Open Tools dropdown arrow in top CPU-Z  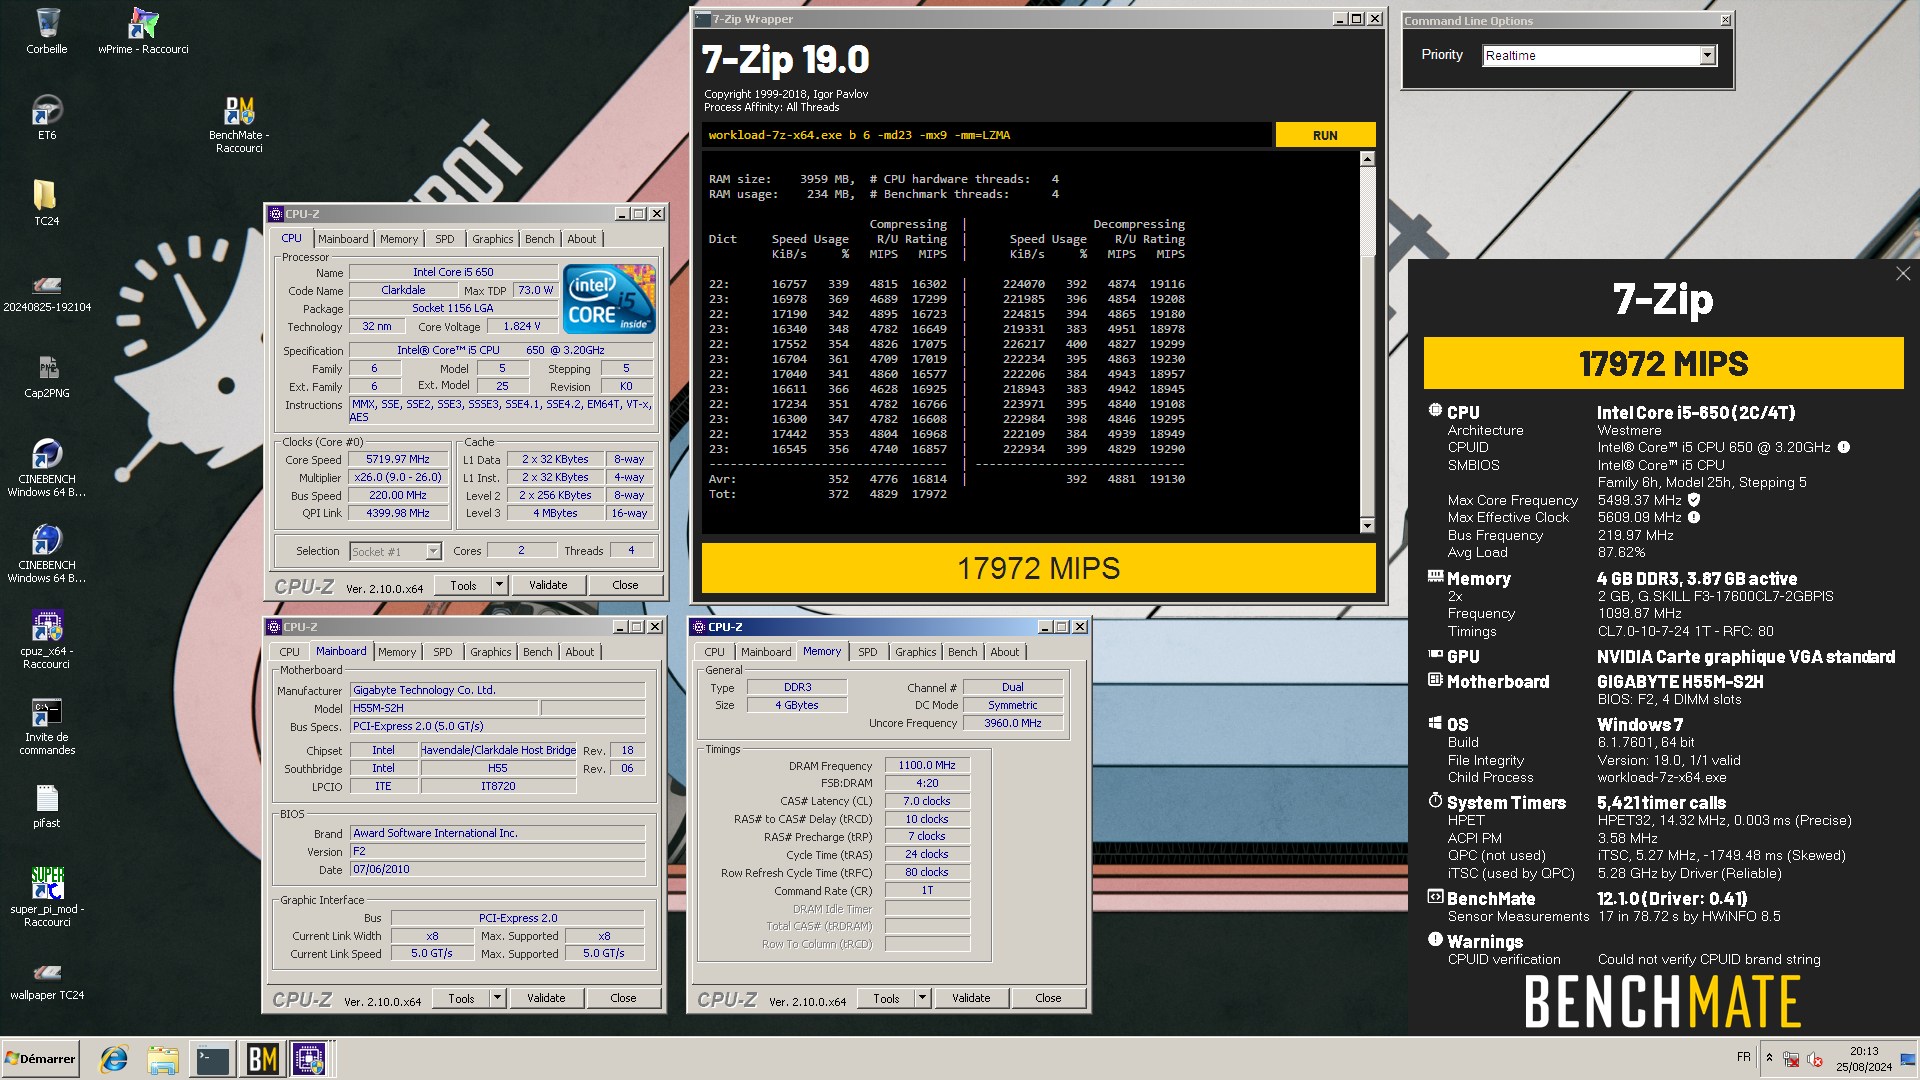[499, 585]
